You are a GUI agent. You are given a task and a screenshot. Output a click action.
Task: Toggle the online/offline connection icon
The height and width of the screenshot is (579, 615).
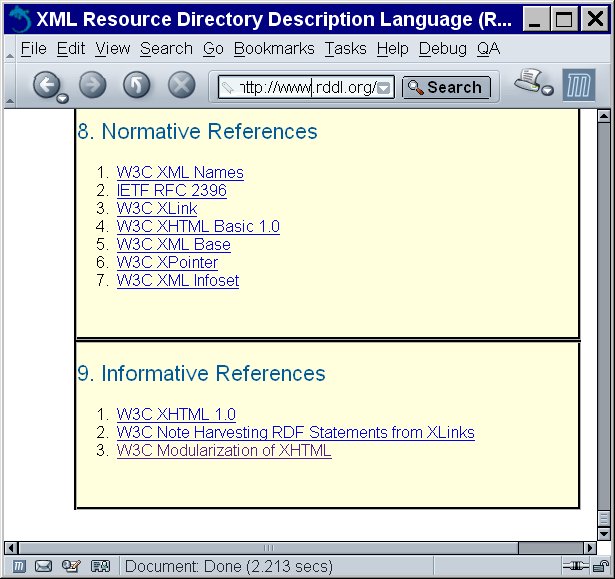573,567
